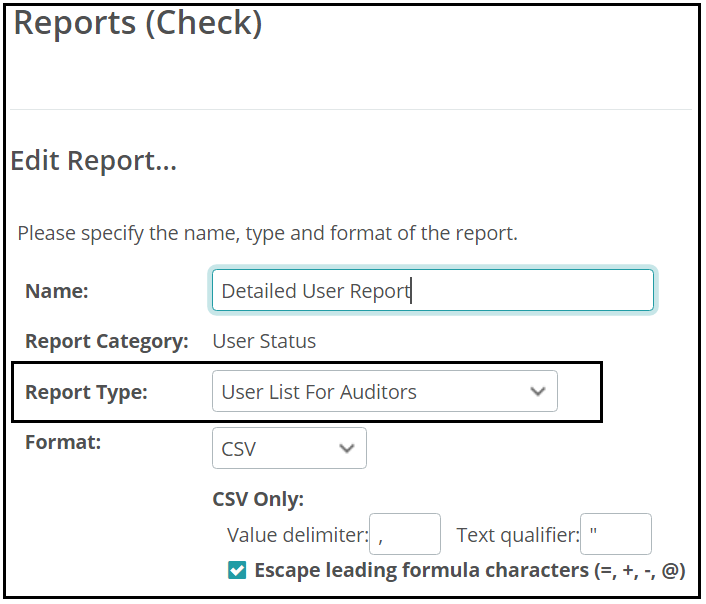Click the User Status category text

pos(264,341)
